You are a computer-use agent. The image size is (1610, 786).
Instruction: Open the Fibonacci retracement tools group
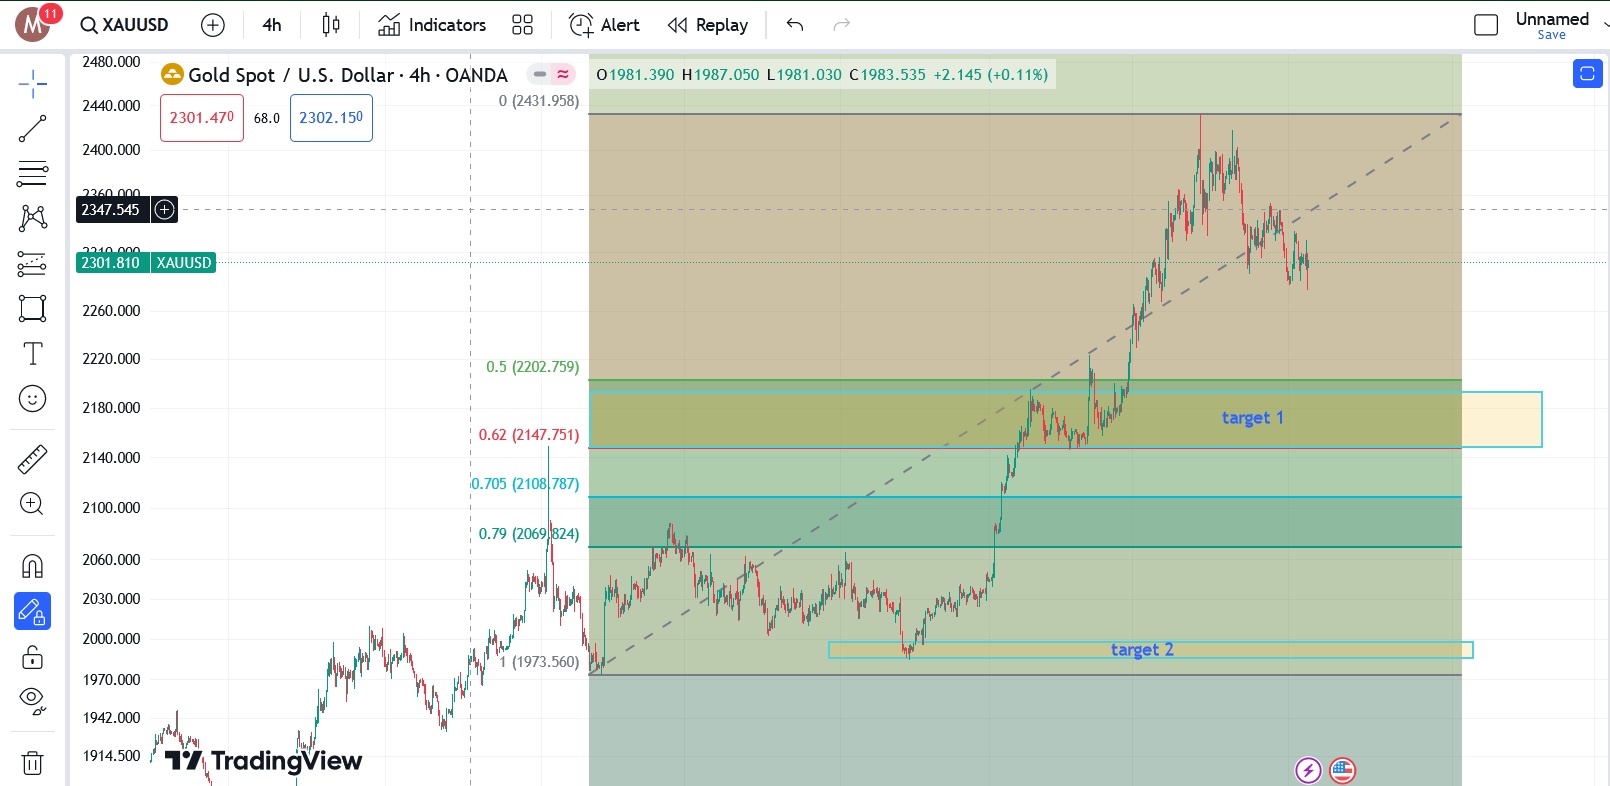pos(32,174)
